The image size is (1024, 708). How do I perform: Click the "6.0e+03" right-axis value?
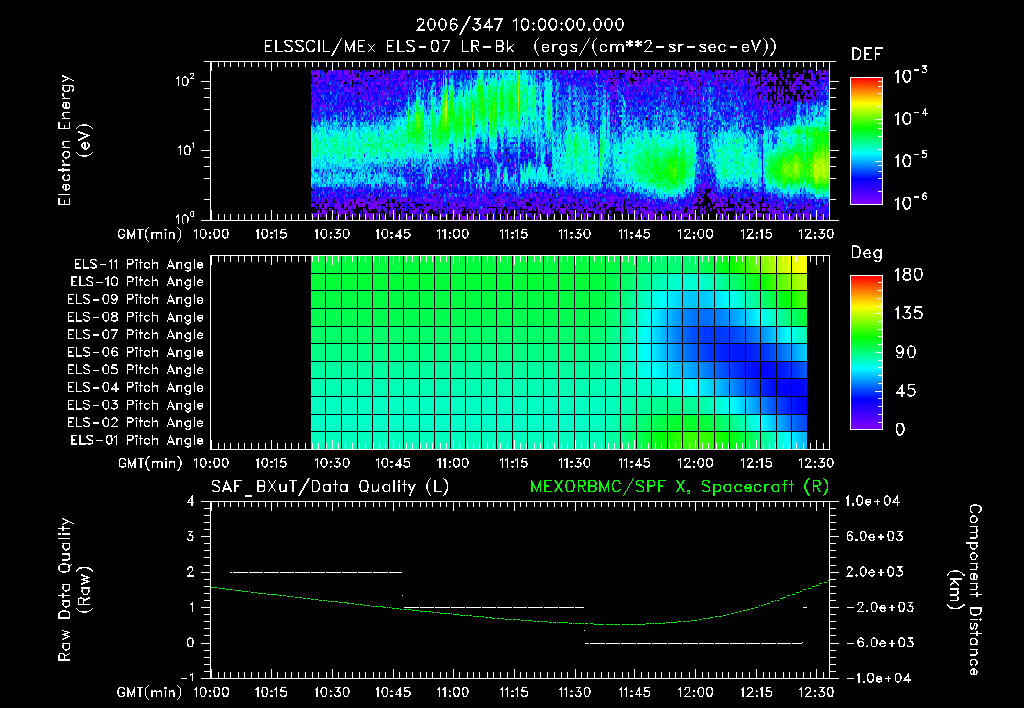pos(875,536)
